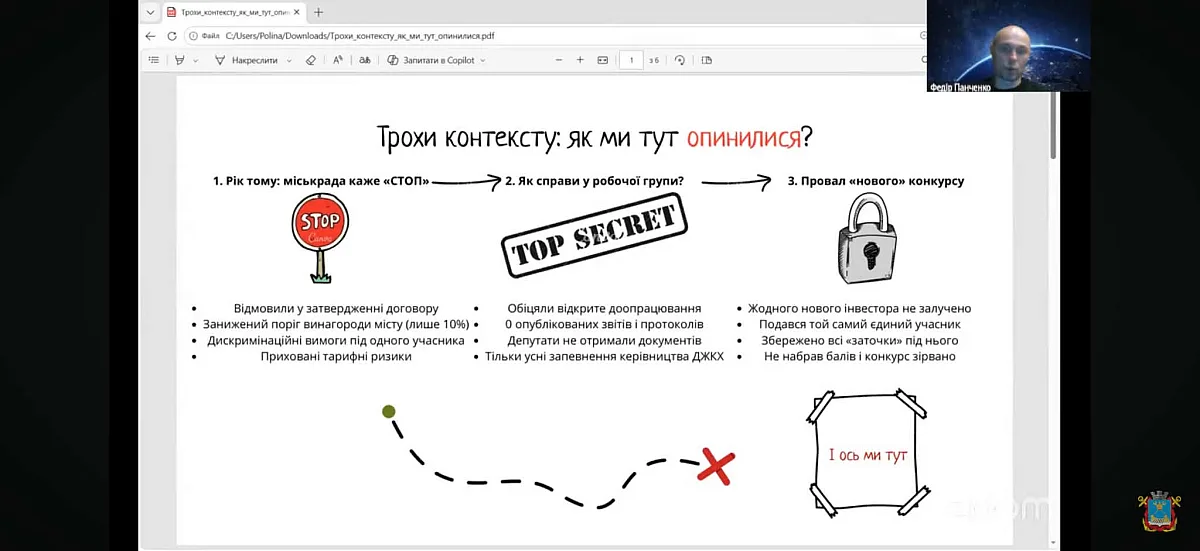Select the PDF tab Трохи_контексту

pos(232,13)
